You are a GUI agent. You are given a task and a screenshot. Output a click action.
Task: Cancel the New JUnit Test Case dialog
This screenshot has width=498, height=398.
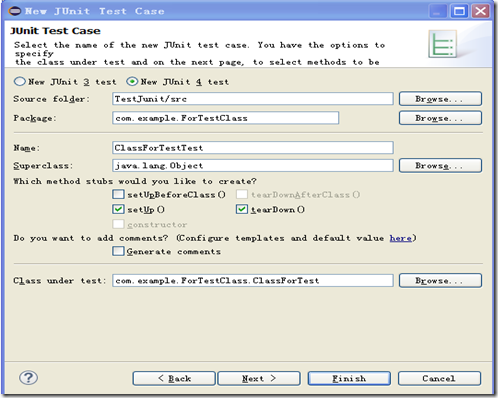point(439,378)
